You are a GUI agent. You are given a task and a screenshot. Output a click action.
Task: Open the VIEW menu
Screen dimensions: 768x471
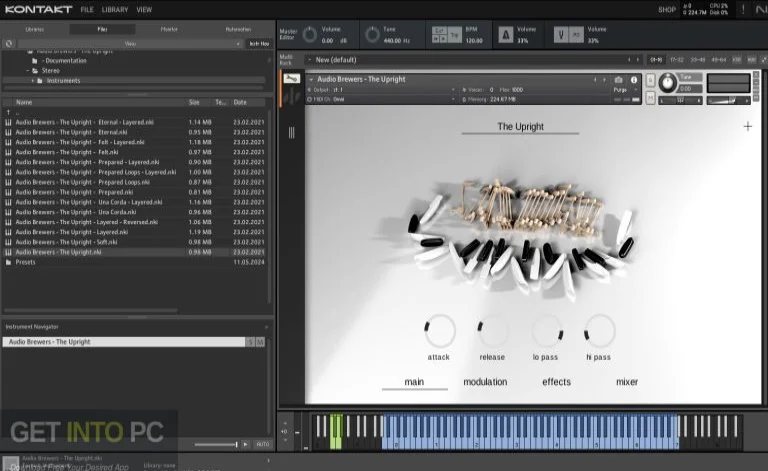point(144,10)
